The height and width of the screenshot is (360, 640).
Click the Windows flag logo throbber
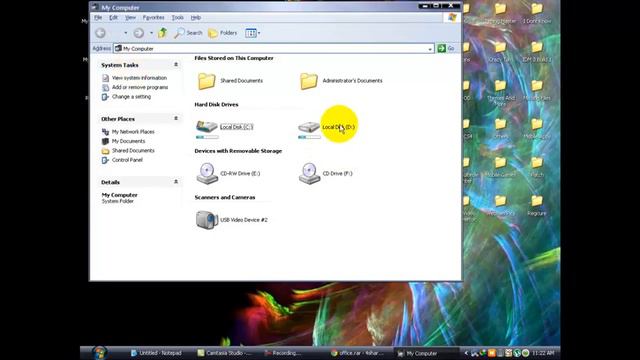click(x=452, y=18)
